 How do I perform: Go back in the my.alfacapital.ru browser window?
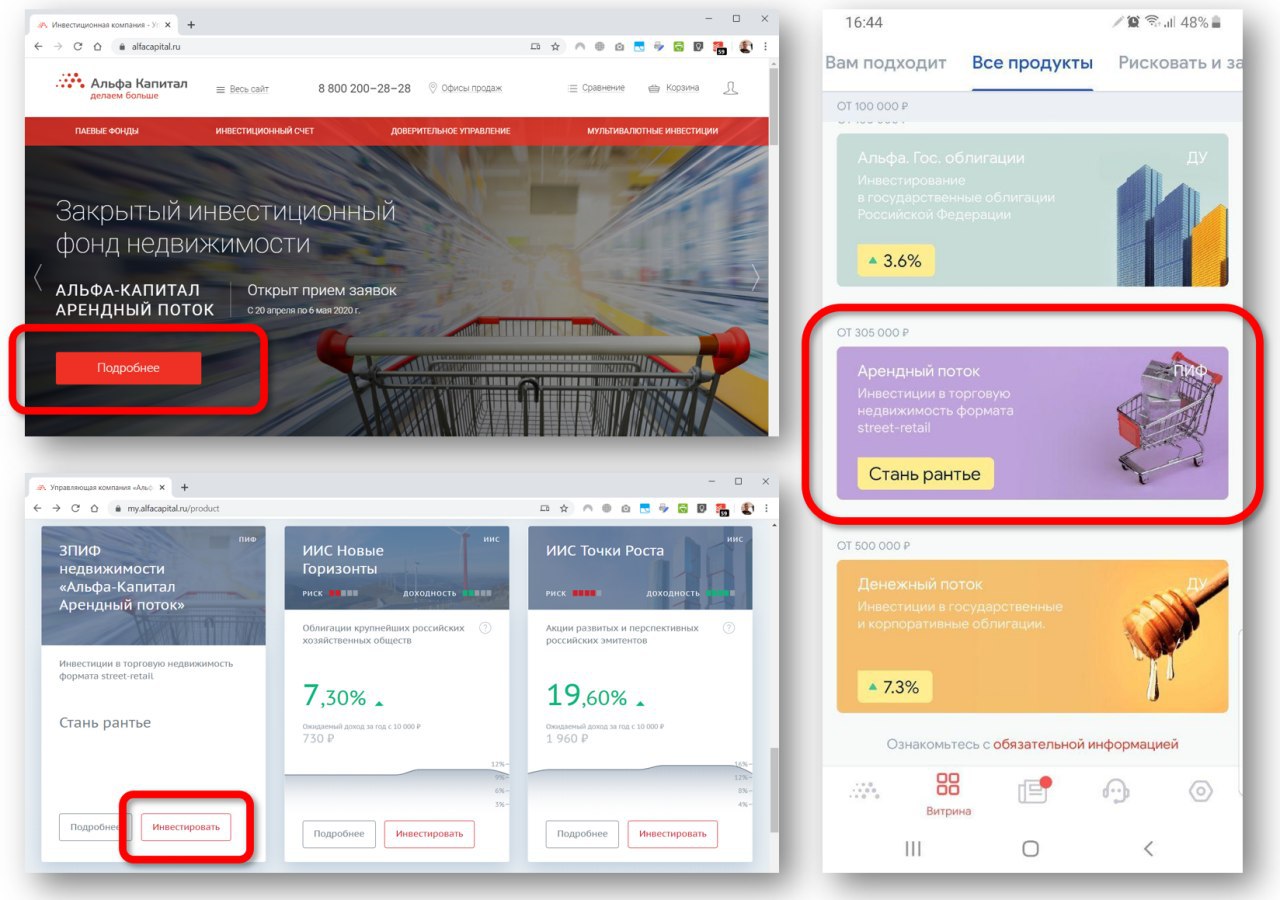click(x=39, y=508)
